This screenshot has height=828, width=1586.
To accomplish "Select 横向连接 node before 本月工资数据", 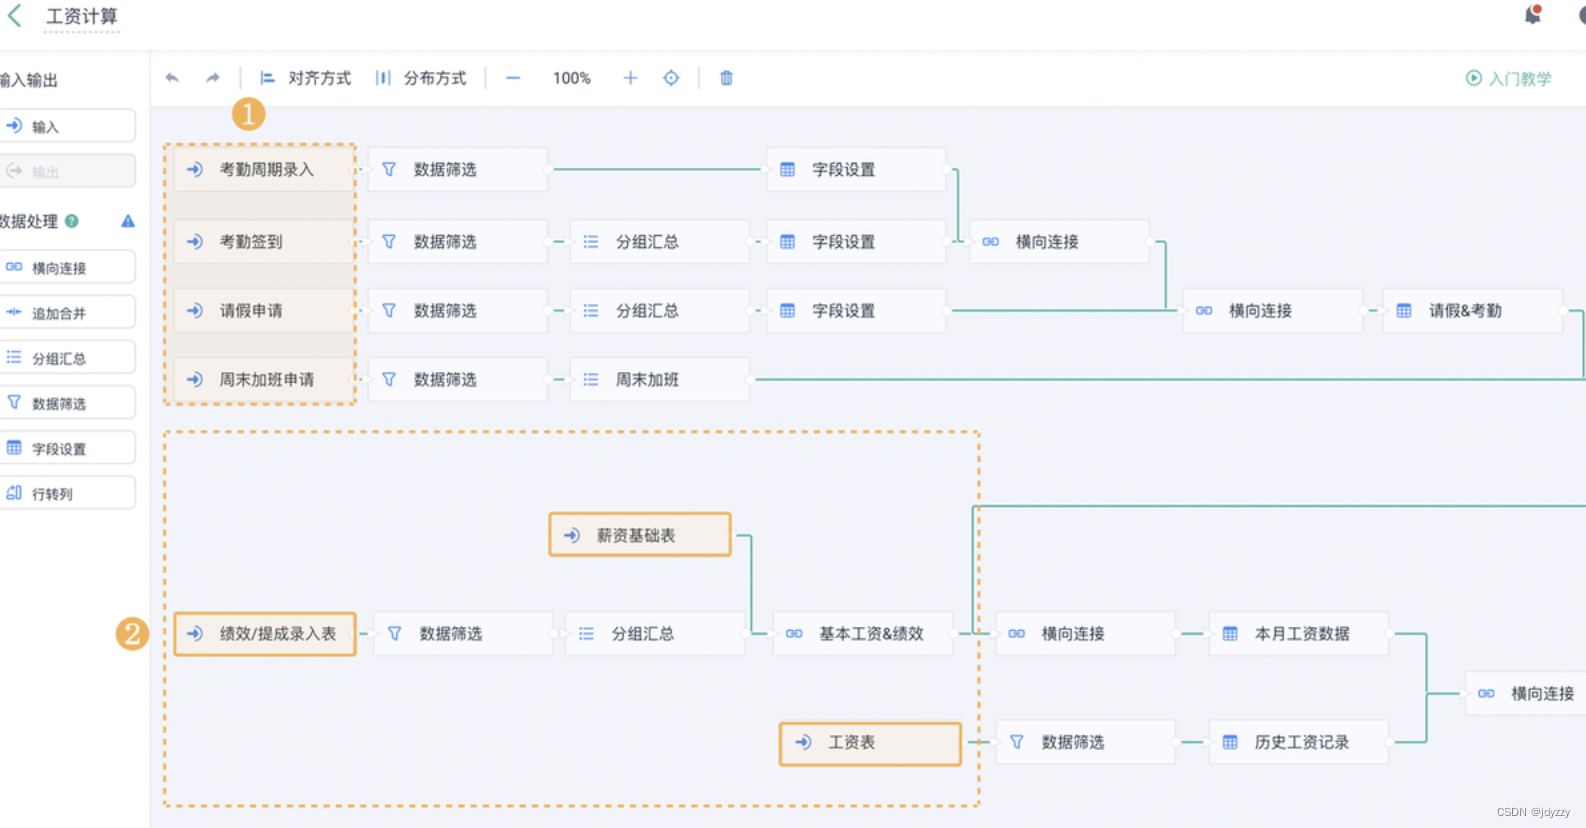I will (x=1086, y=634).
